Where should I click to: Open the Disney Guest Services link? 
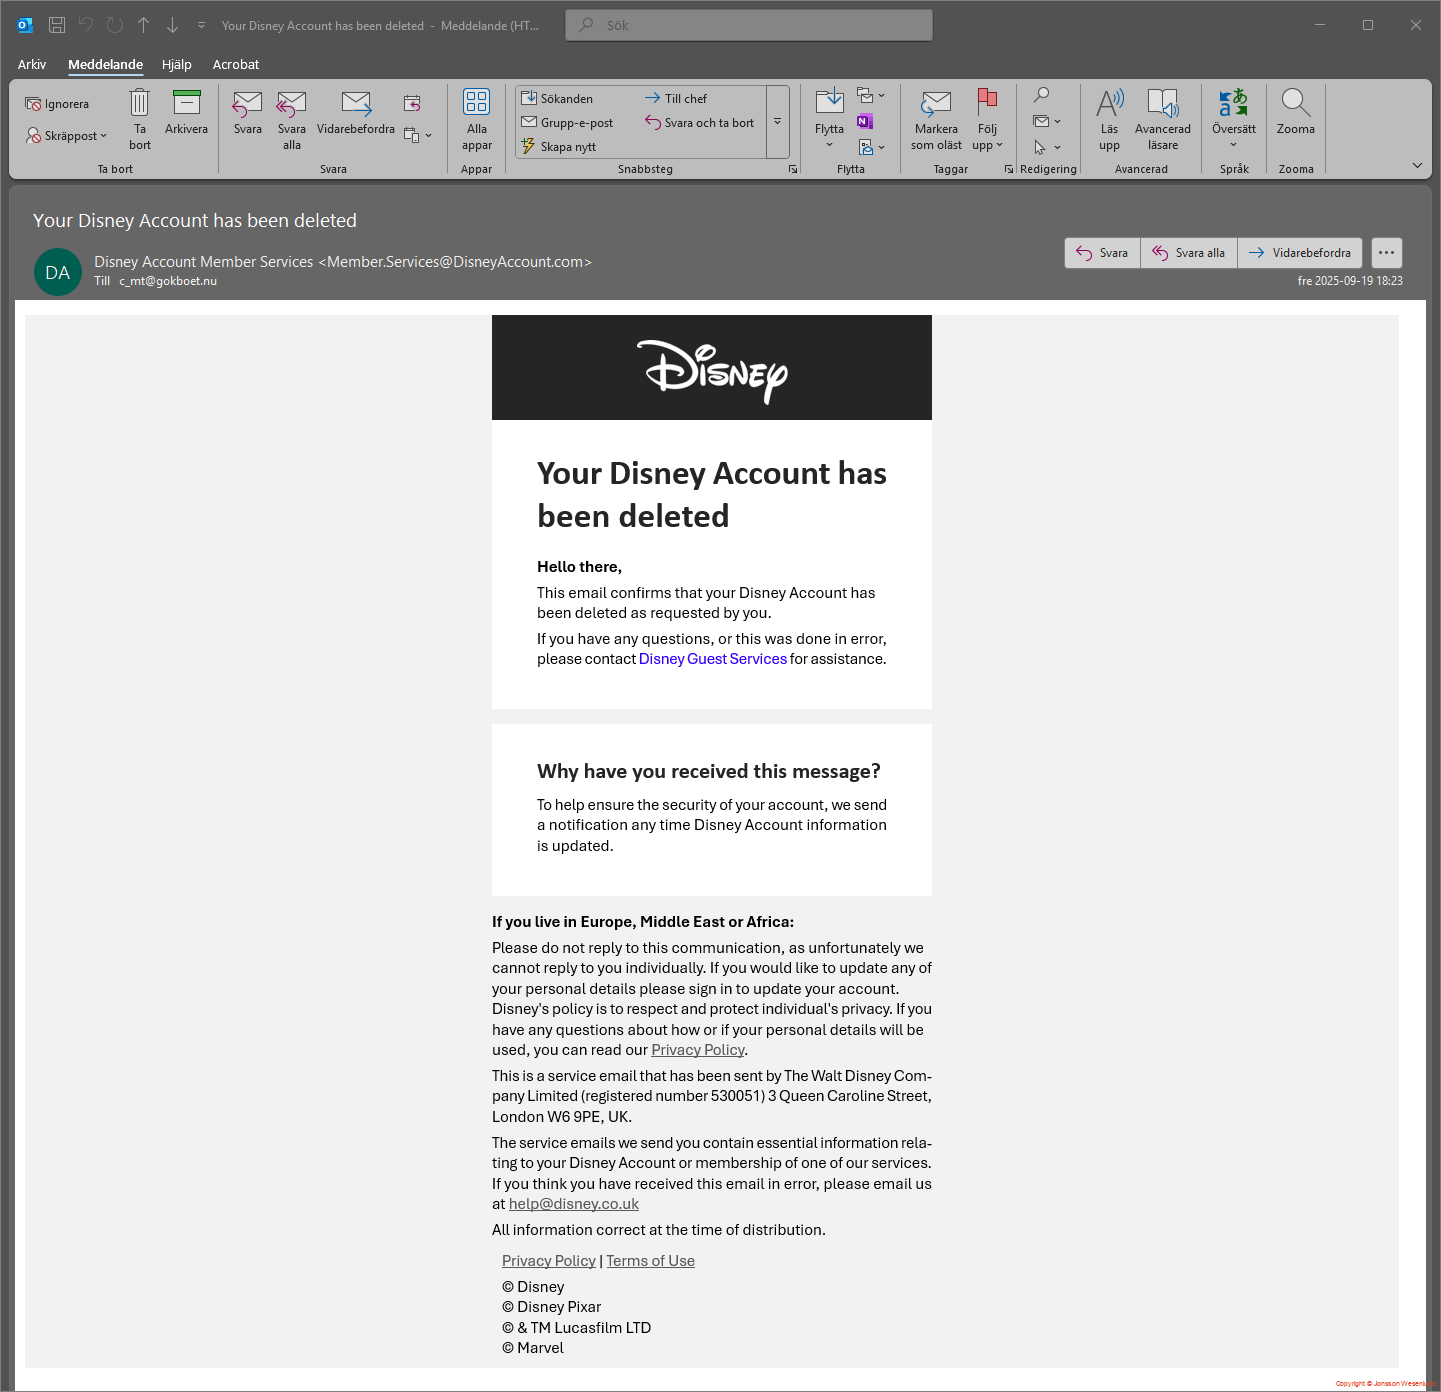[x=712, y=659]
